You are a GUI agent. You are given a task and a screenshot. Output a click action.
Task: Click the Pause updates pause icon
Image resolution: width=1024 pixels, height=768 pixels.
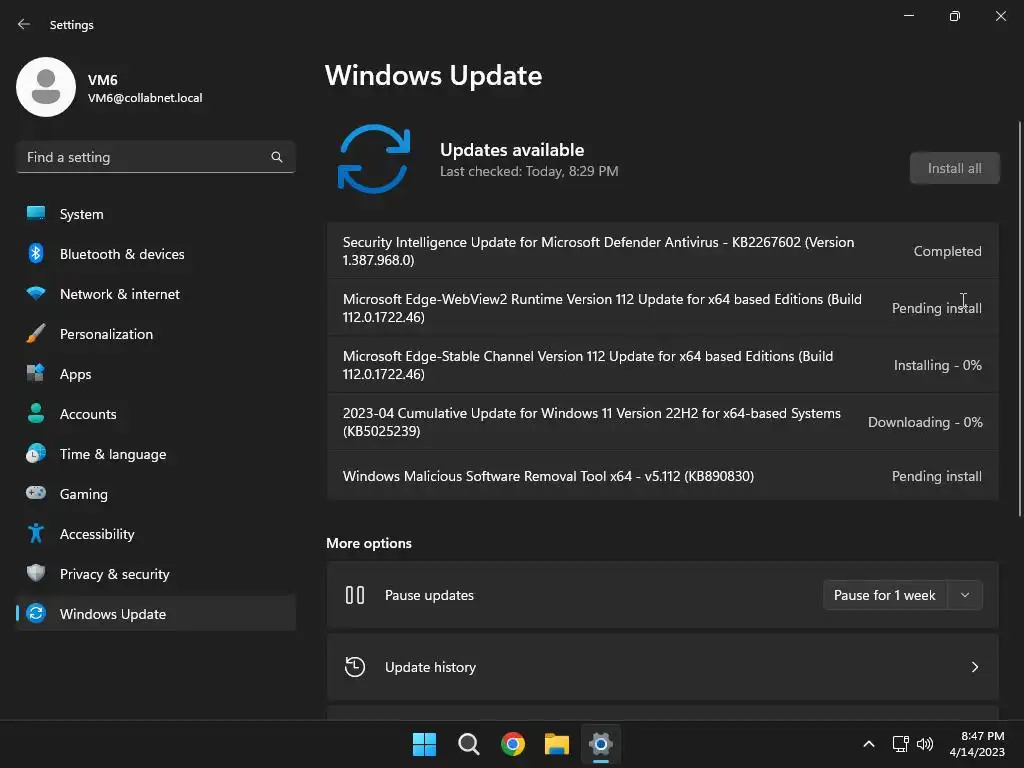tap(355, 595)
